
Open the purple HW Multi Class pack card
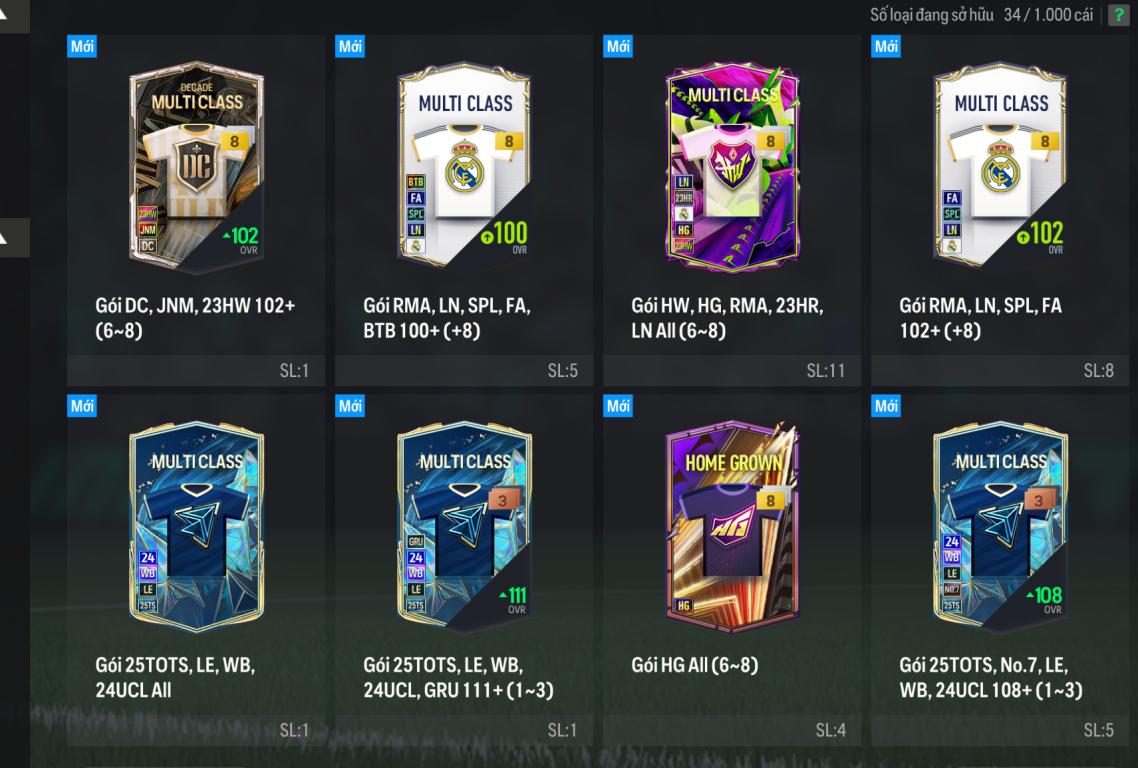pyautogui.click(x=732, y=167)
